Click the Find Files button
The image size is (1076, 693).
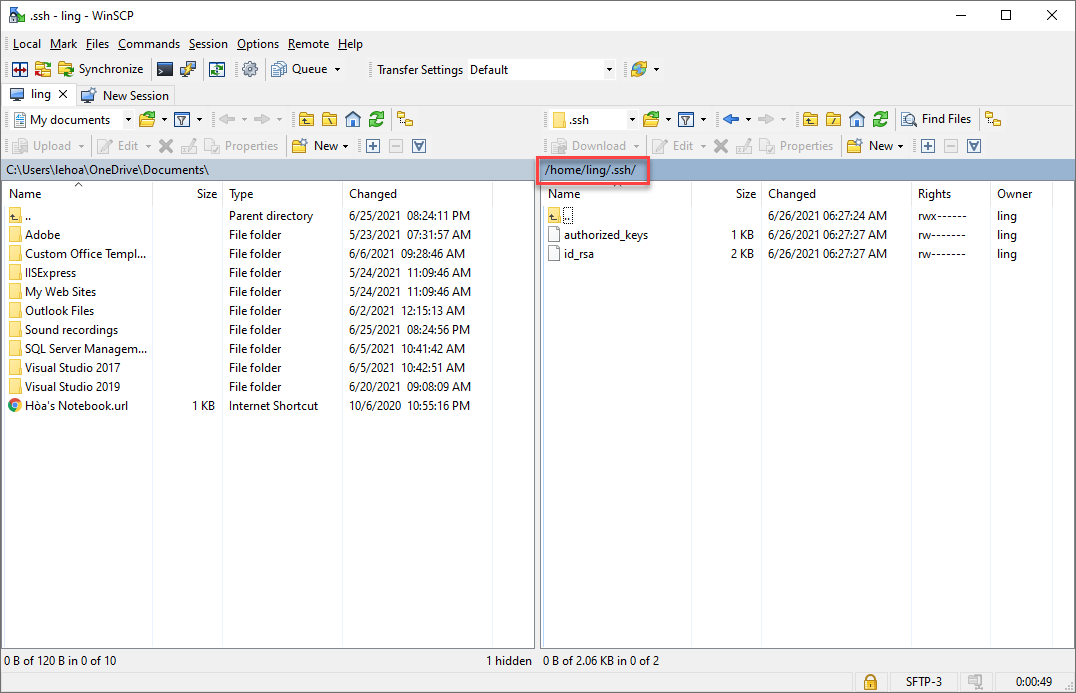coord(937,119)
